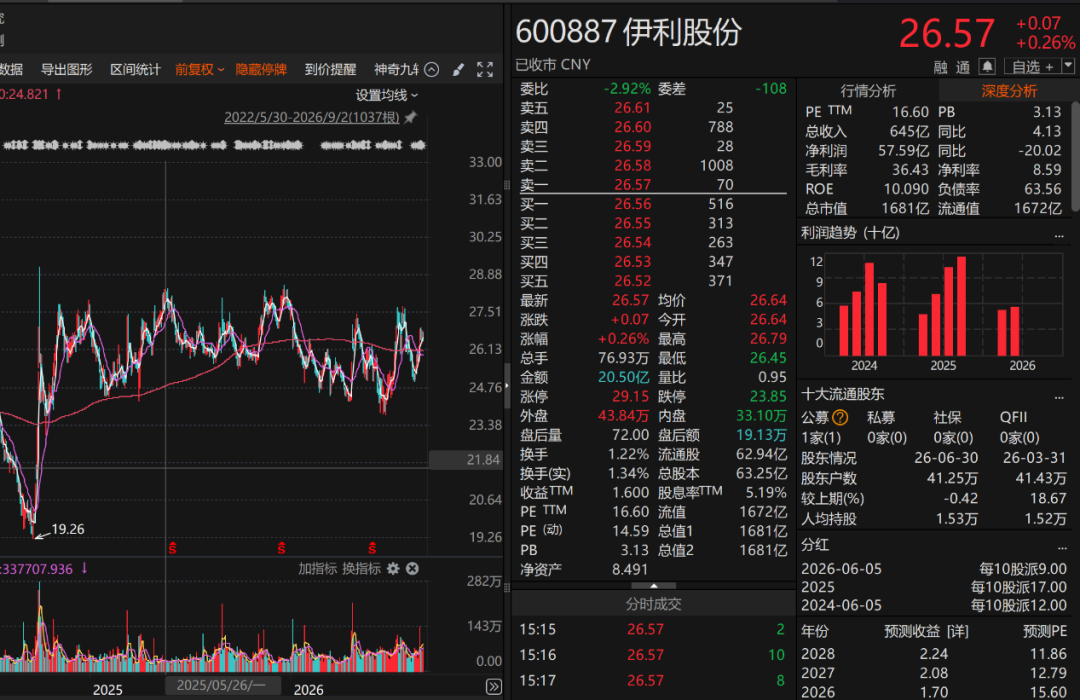Click the 2024-06-05 dividend entry
Viewport: 1080px width, 700px height.
tap(934, 606)
